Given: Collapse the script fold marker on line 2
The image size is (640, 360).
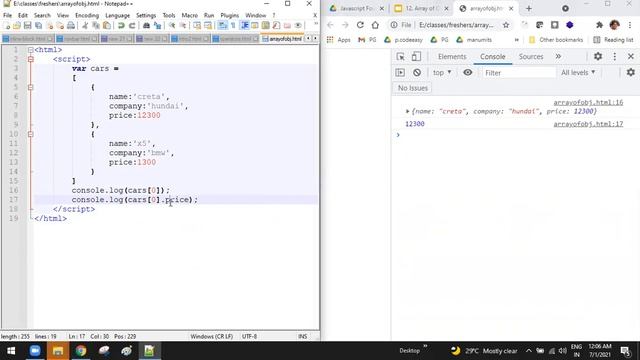Looking at the screenshot, I should tap(31, 59).
